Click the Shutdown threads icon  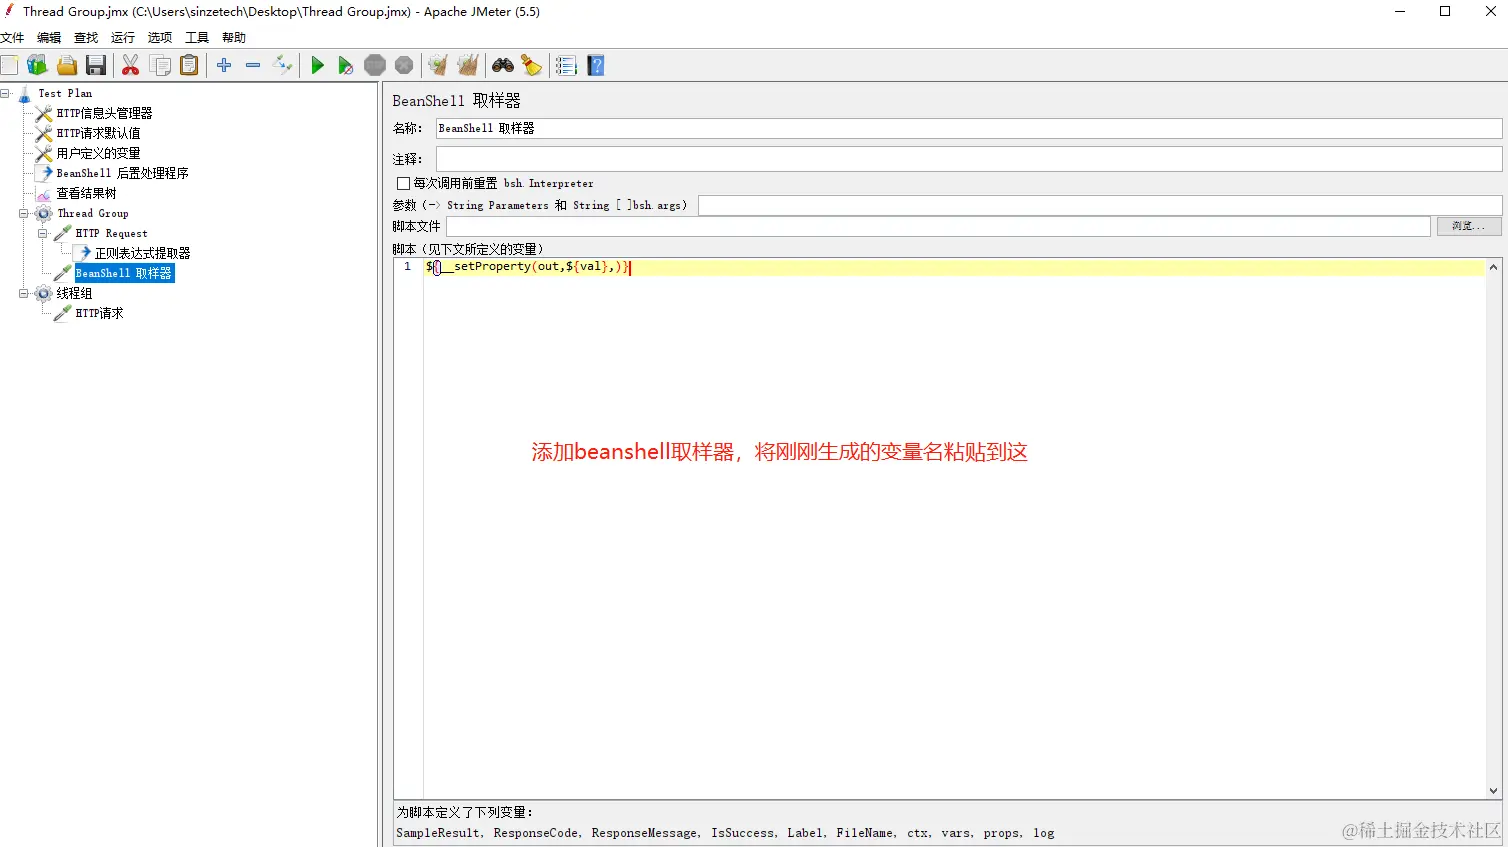tap(404, 66)
